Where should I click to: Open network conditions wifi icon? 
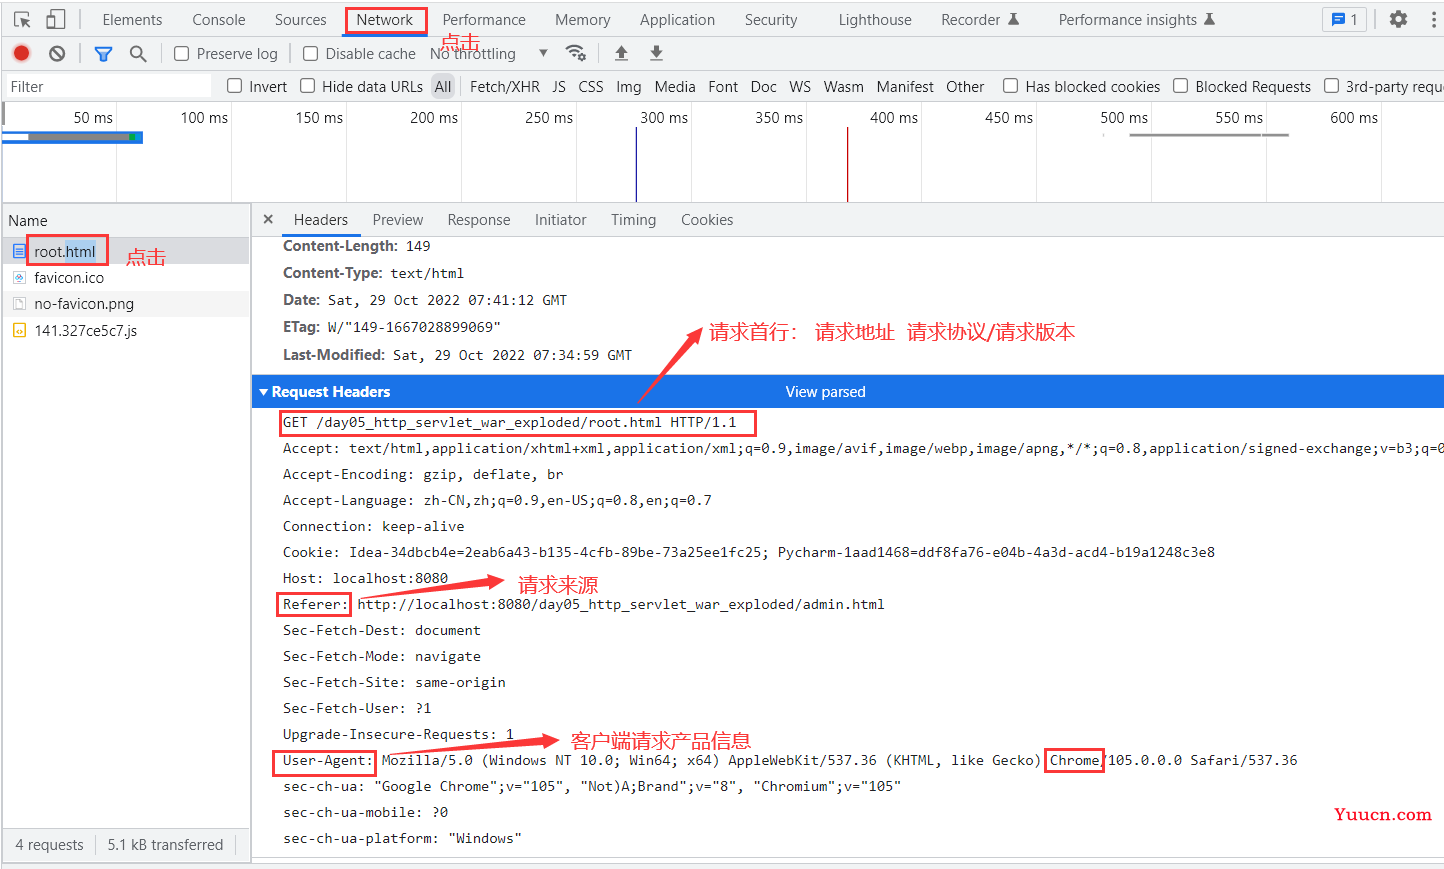tap(575, 53)
